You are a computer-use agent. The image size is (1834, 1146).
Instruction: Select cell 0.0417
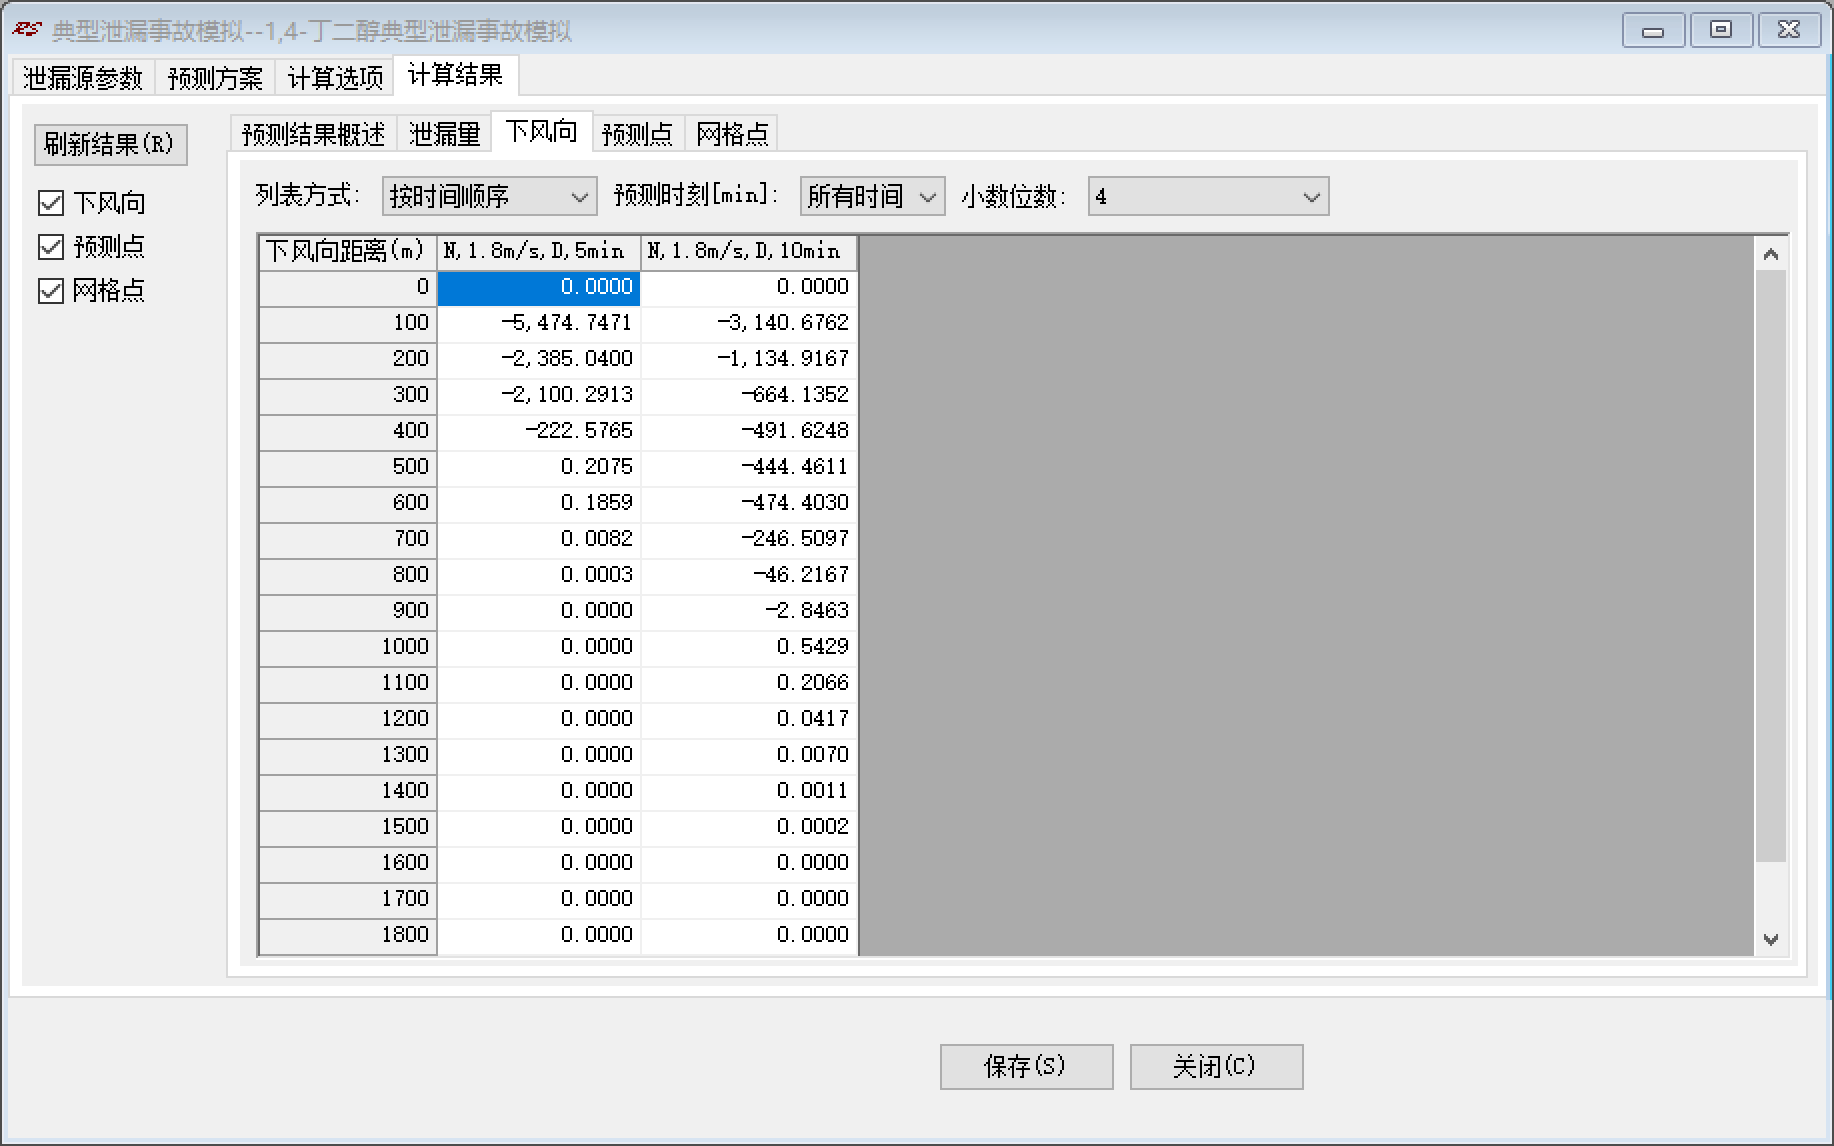point(749,719)
